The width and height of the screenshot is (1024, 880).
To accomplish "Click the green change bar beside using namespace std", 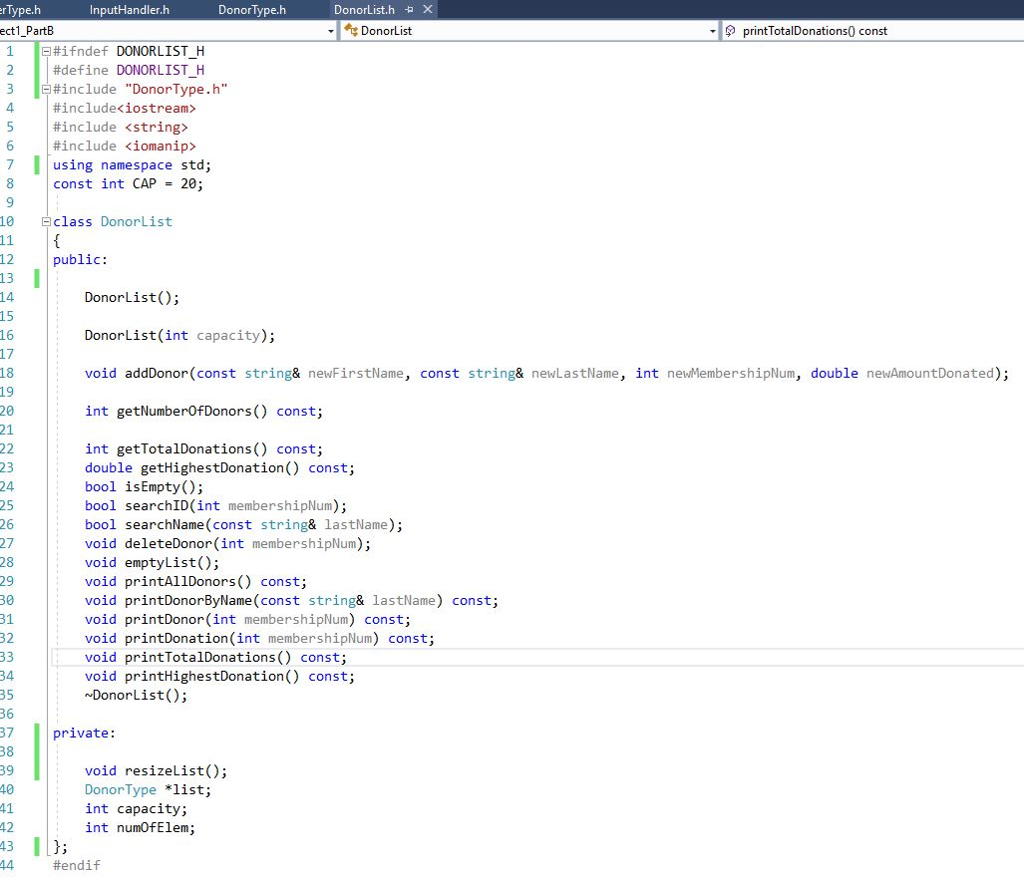I will 36,164.
